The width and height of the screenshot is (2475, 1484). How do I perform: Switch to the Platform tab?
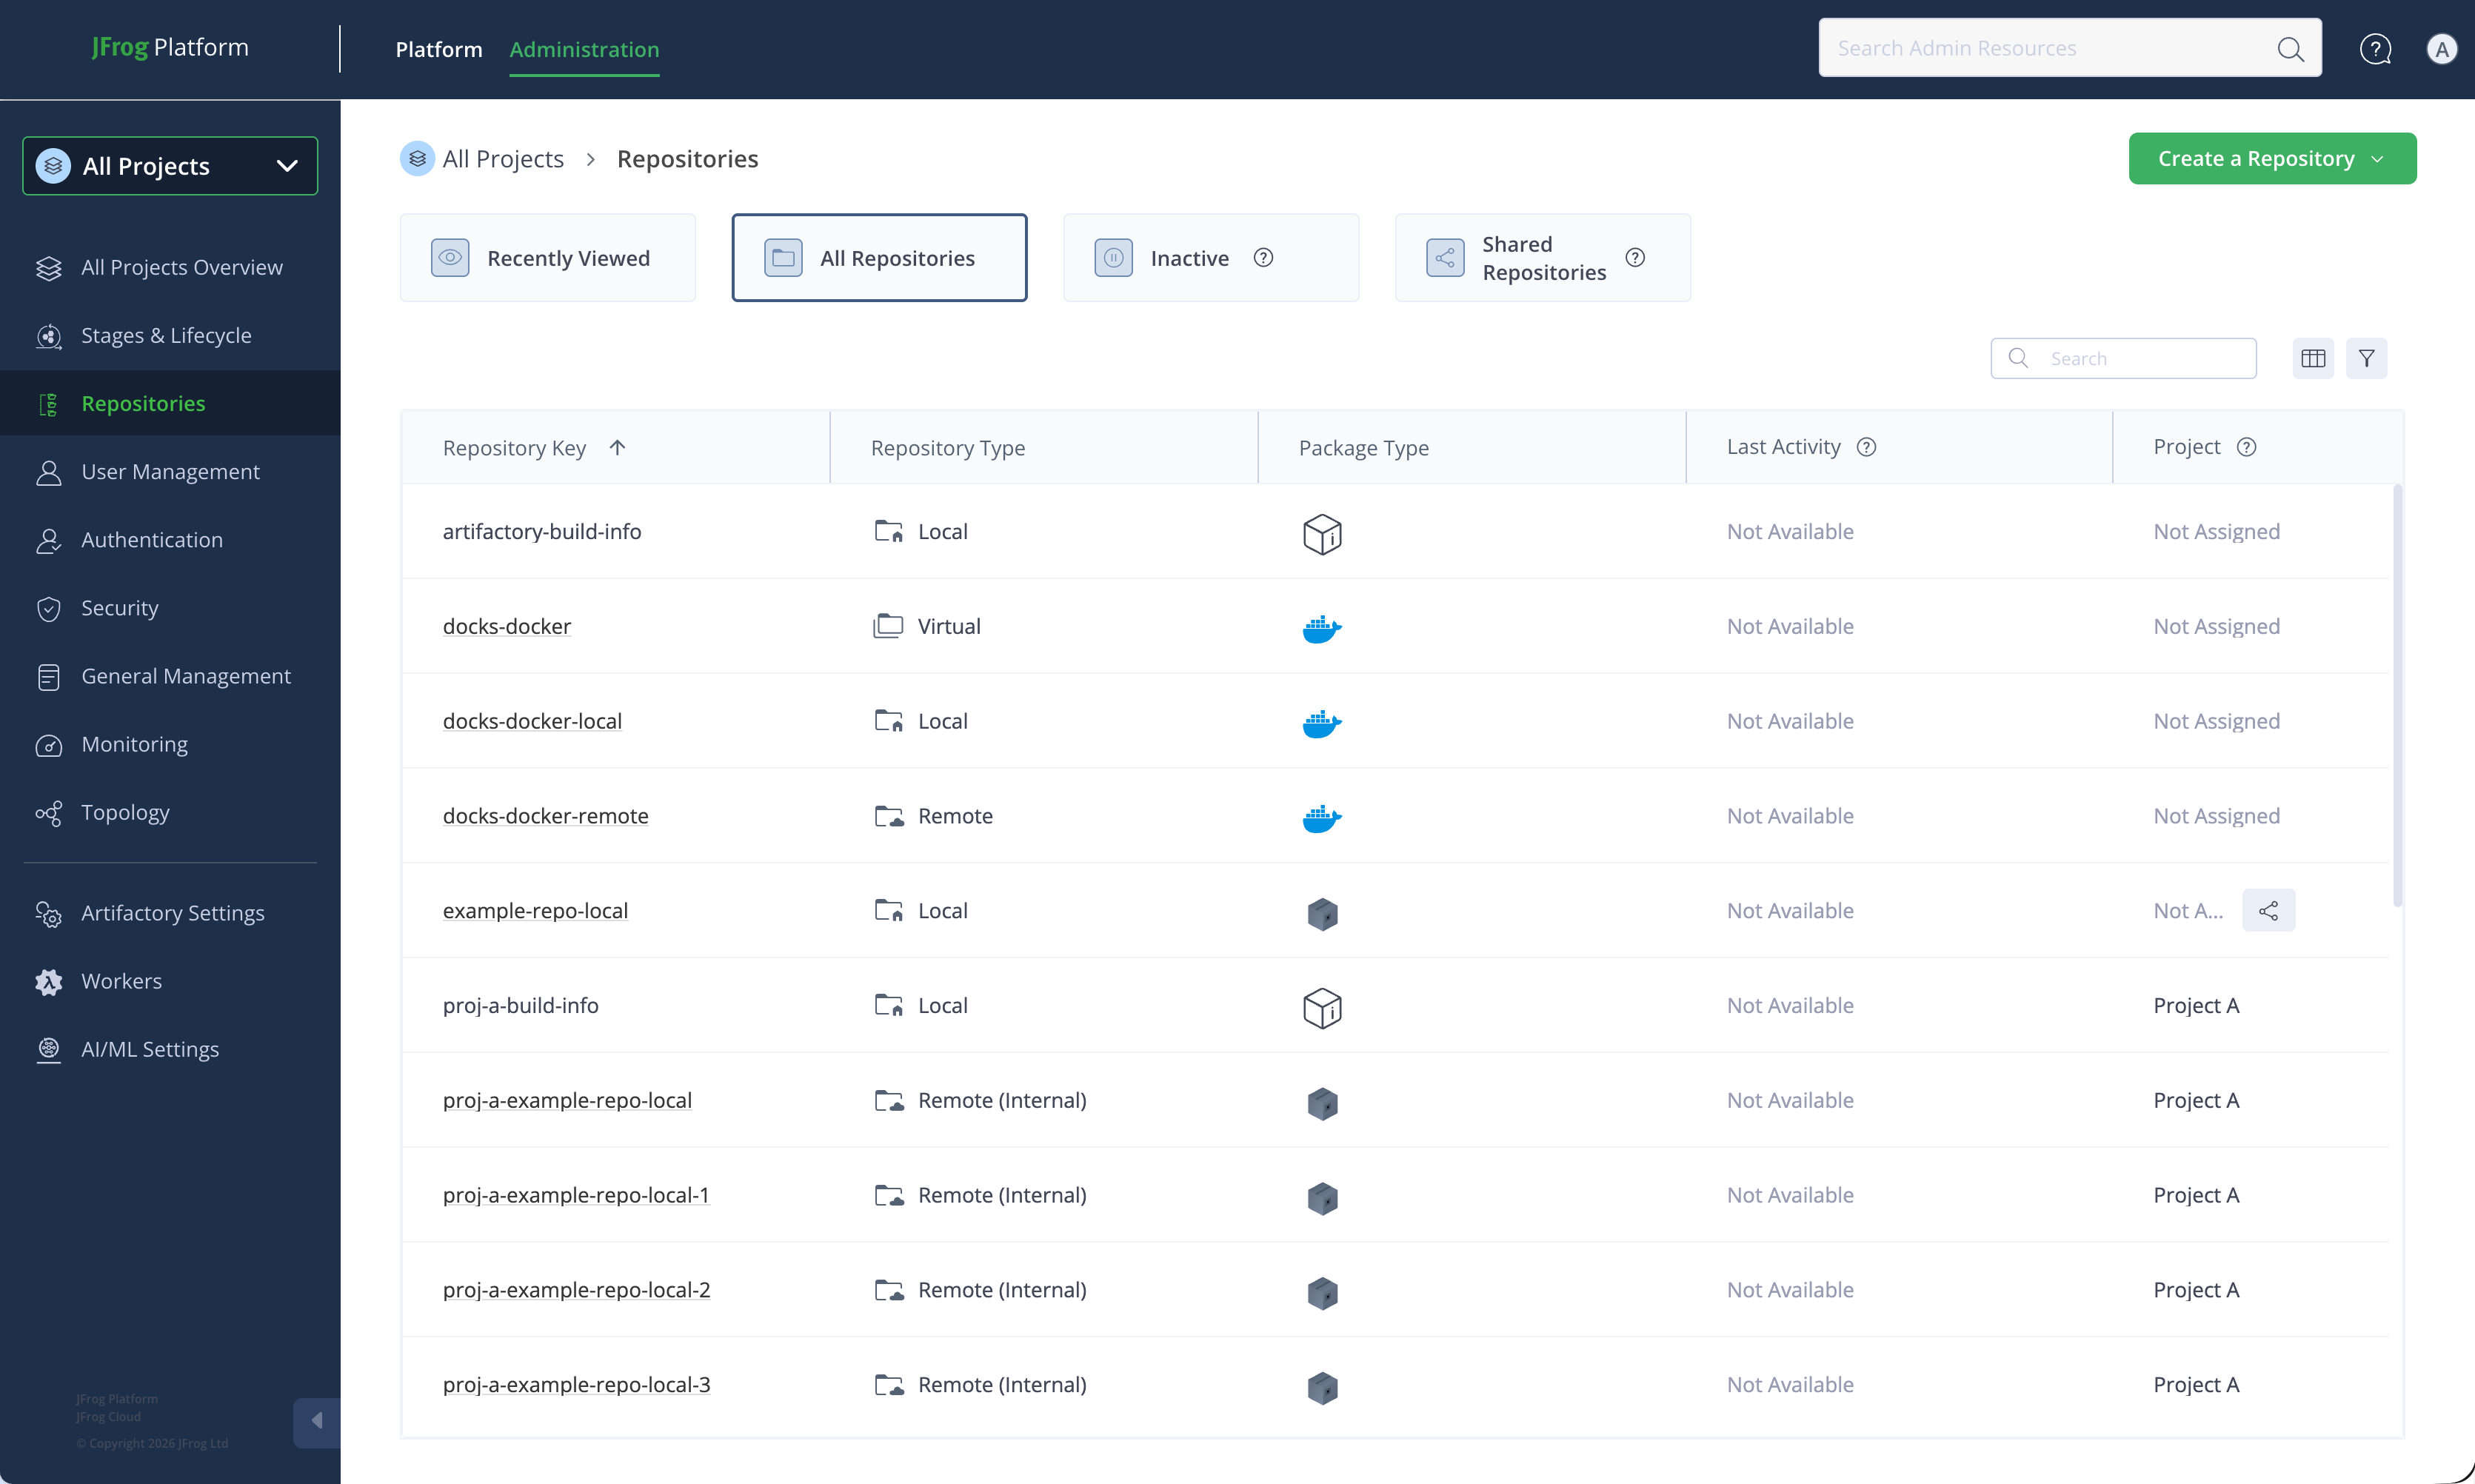coord(439,49)
